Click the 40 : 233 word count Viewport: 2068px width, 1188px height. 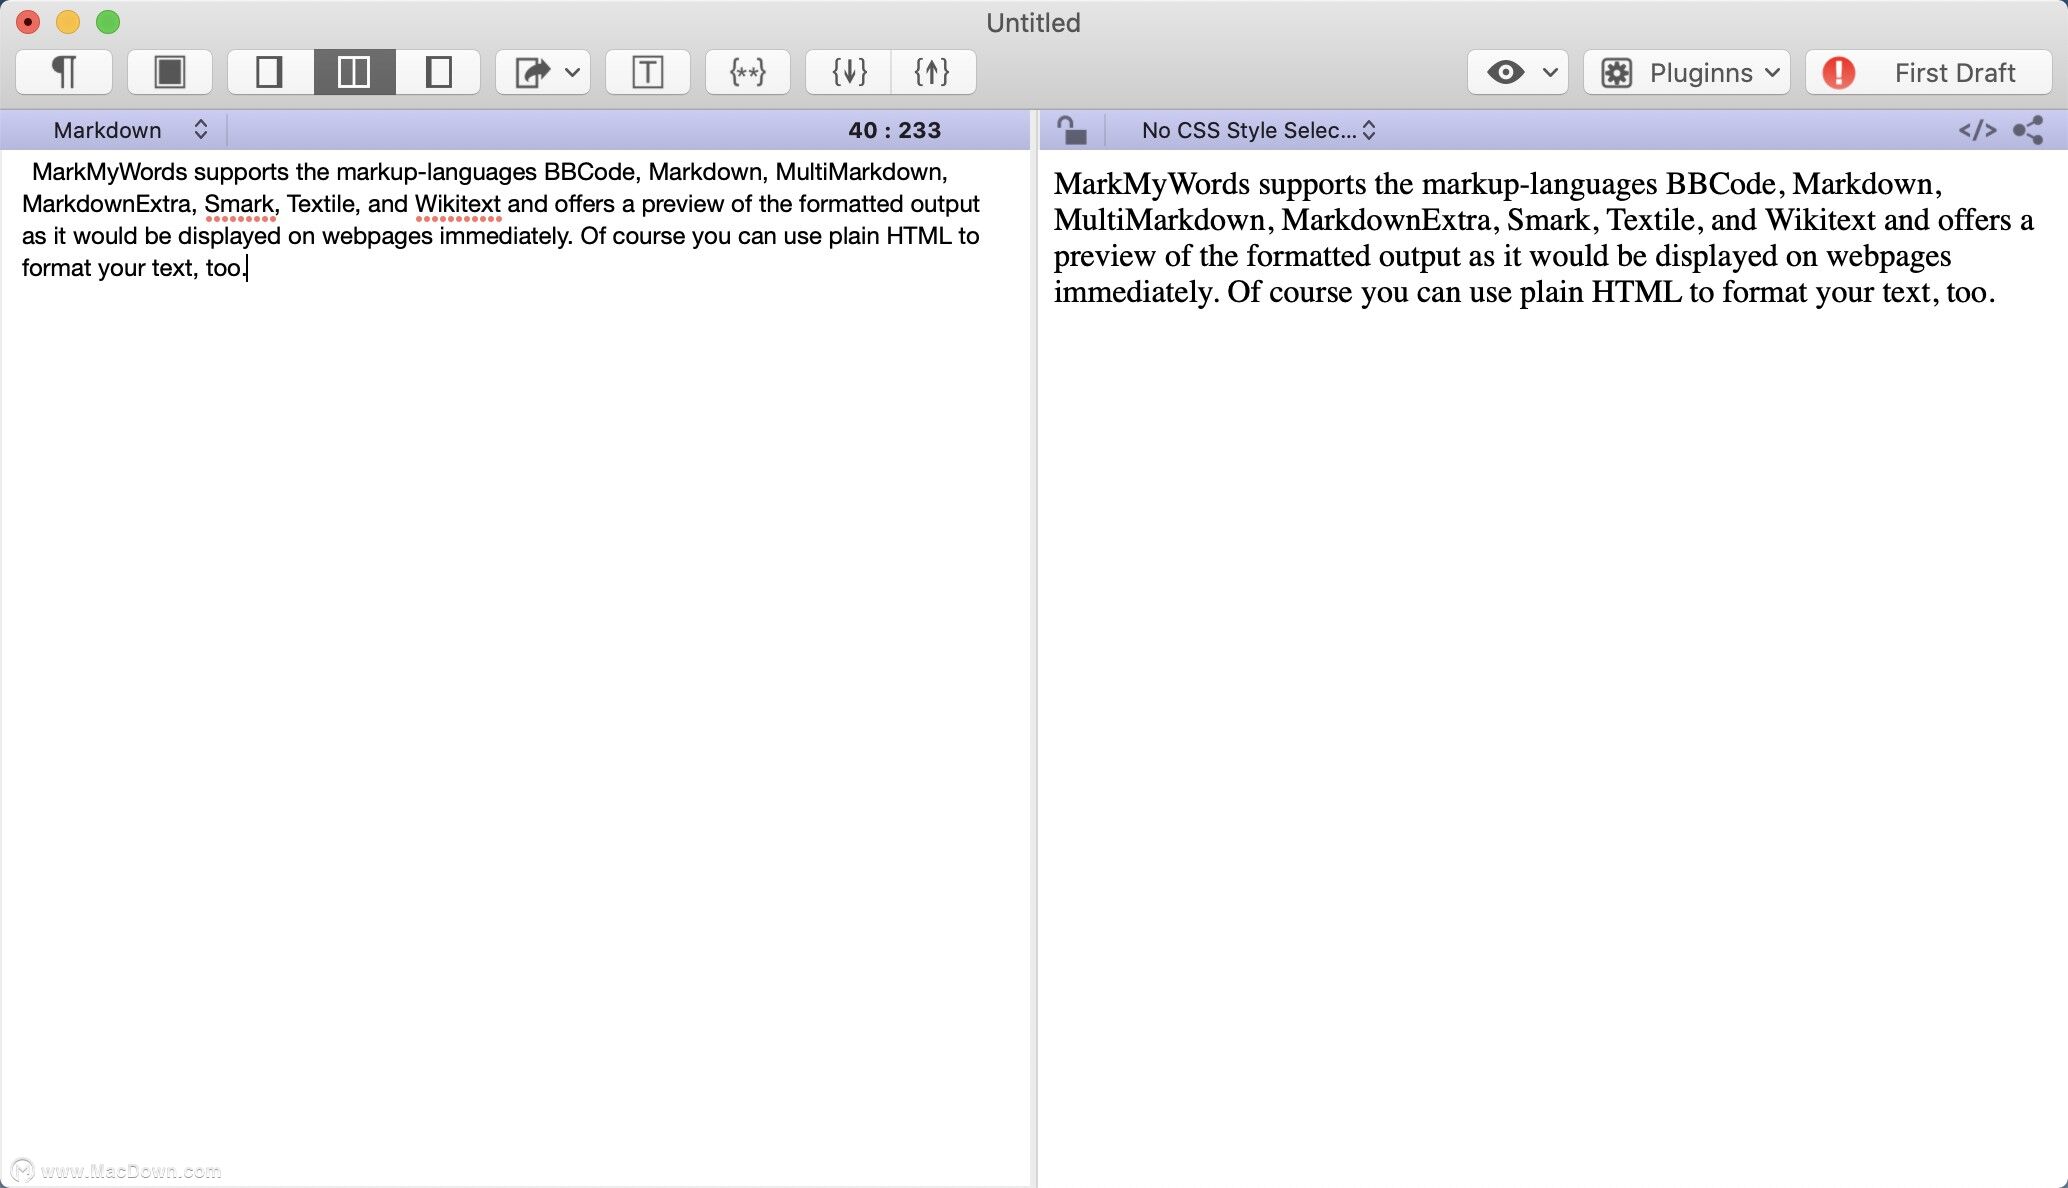pyautogui.click(x=894, y=130)
